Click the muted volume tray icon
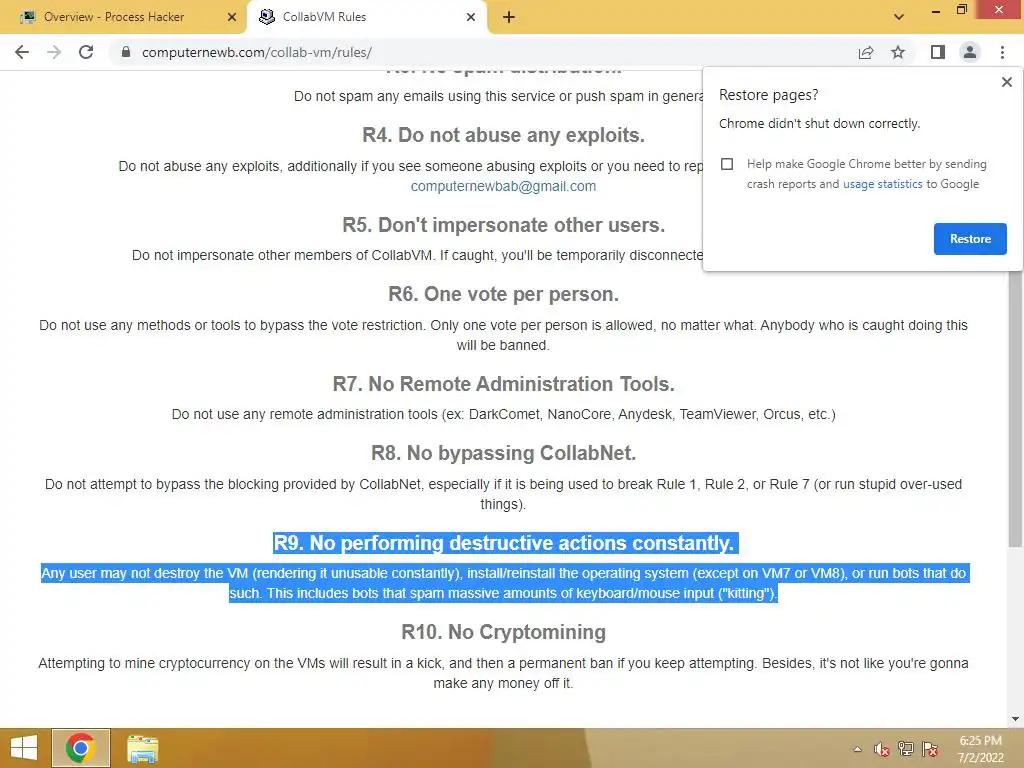The width and height of the screenshot is (1024, 768). (x=881, y=749)
